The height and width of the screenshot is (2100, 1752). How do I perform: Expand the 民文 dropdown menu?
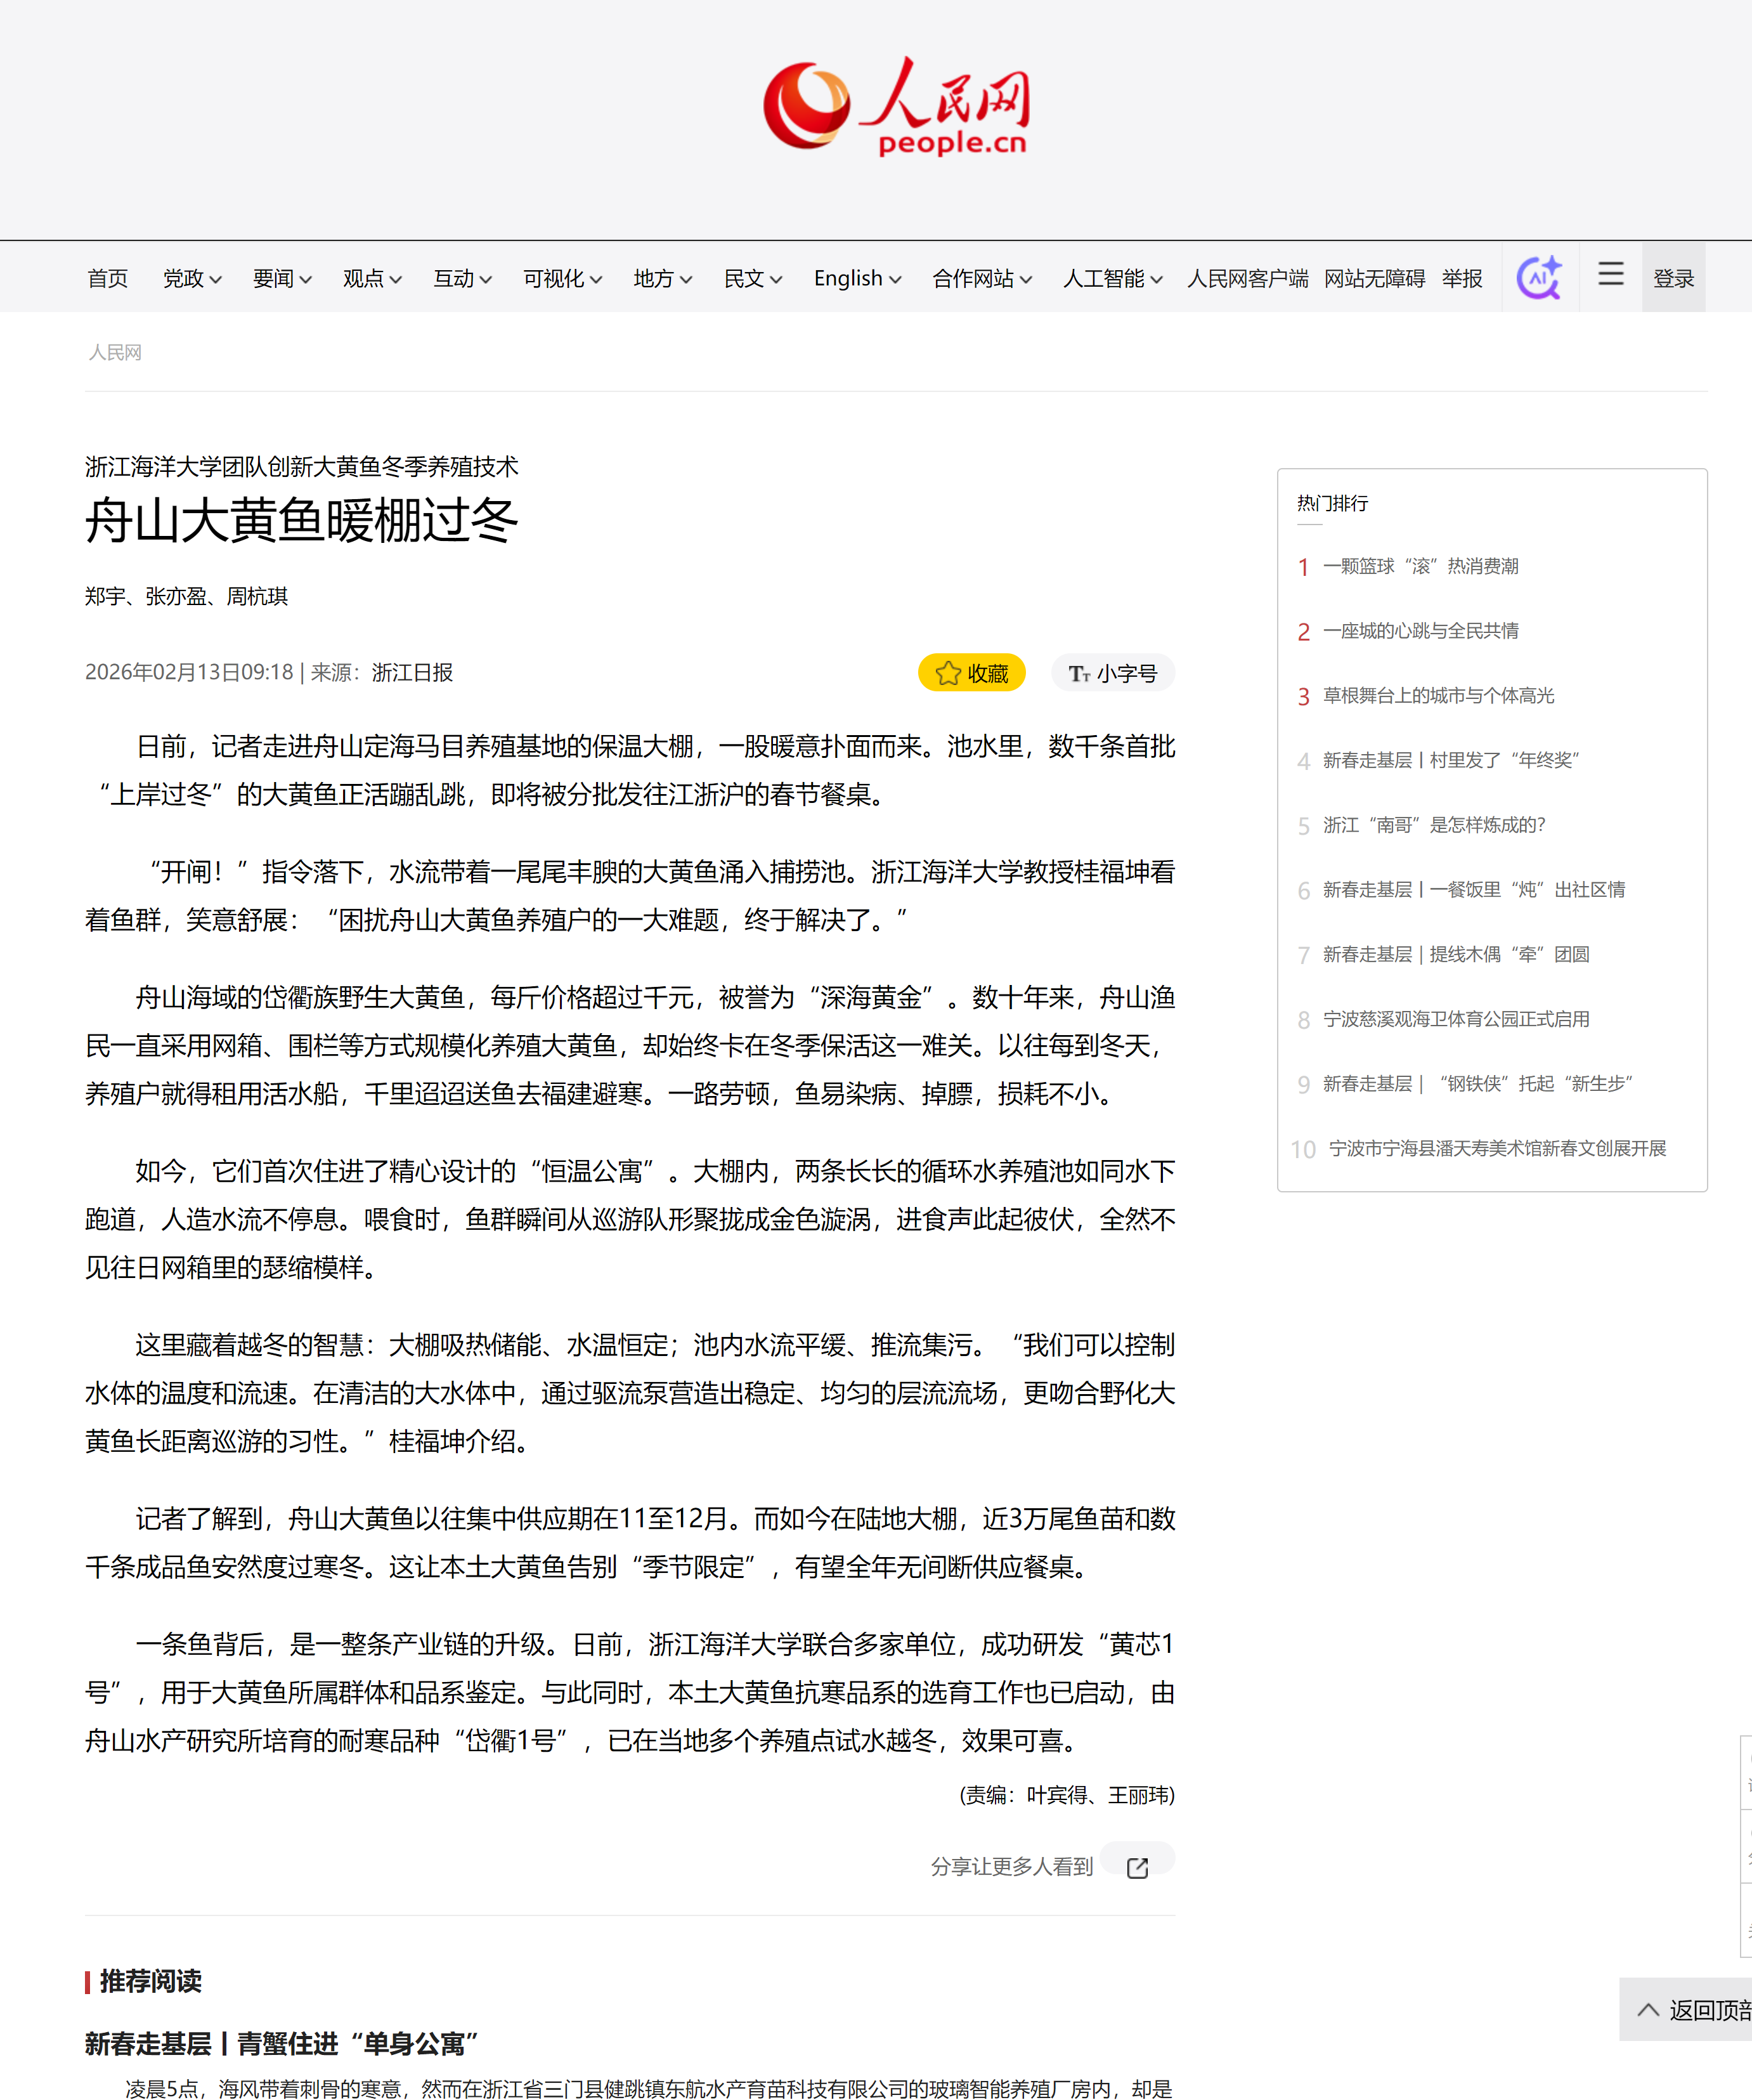click(753, 278)
